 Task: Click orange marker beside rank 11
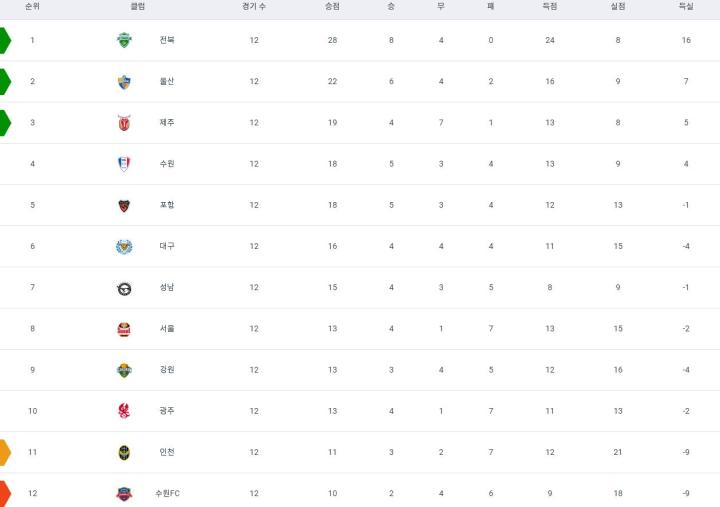(5, 452)
